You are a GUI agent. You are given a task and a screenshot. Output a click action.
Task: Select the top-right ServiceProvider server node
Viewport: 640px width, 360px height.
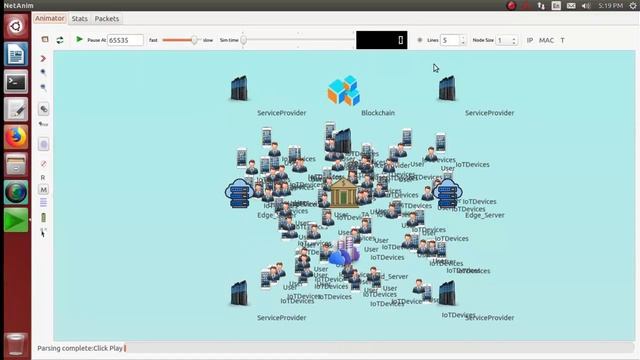(447, 88)
